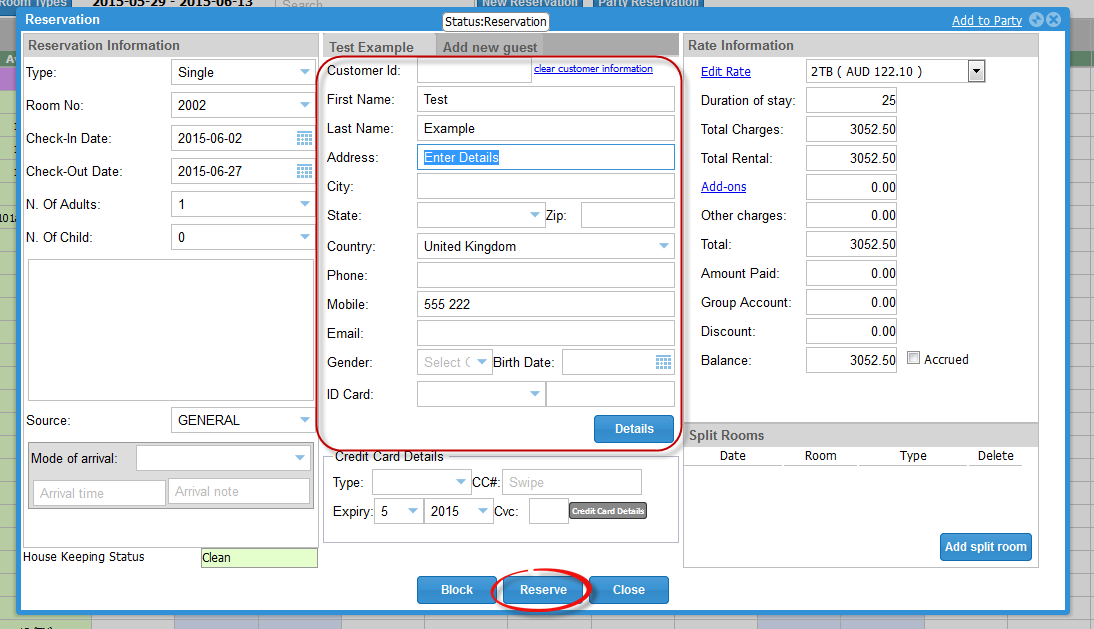Expand the Country dropdown showing United Kingdom

664,246
